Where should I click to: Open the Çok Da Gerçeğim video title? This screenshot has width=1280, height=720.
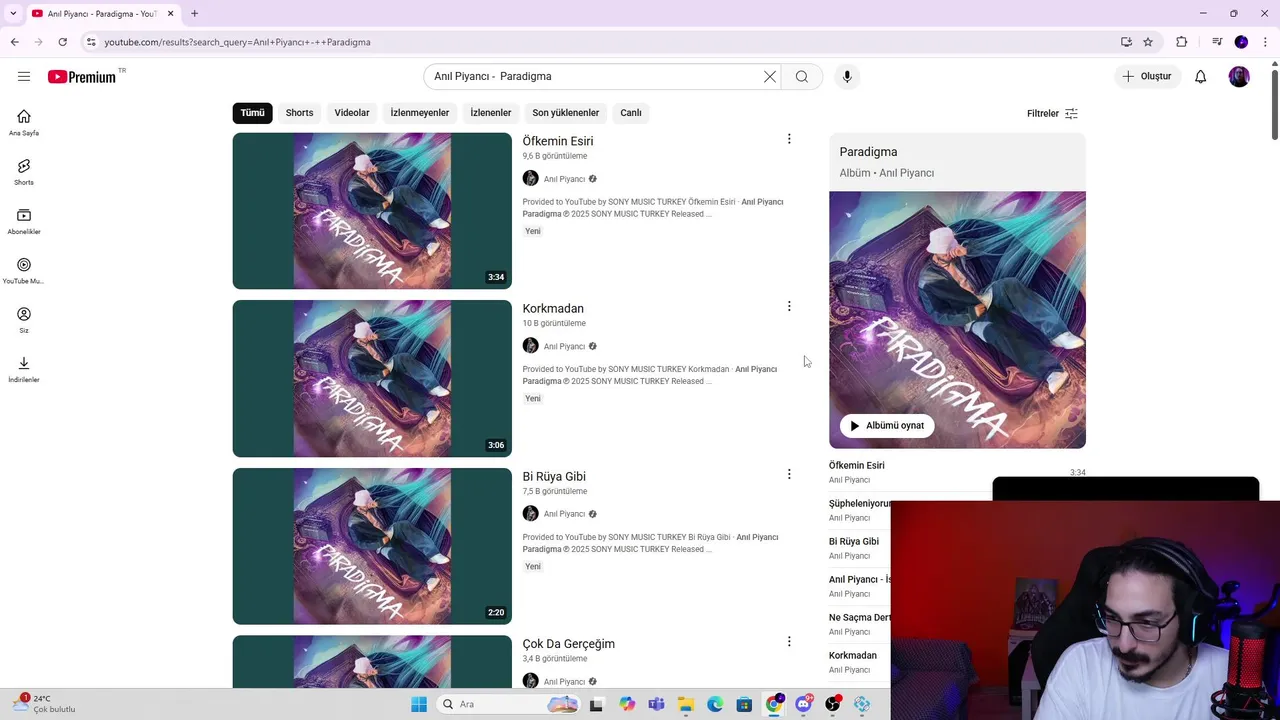(x=569, y=644)
